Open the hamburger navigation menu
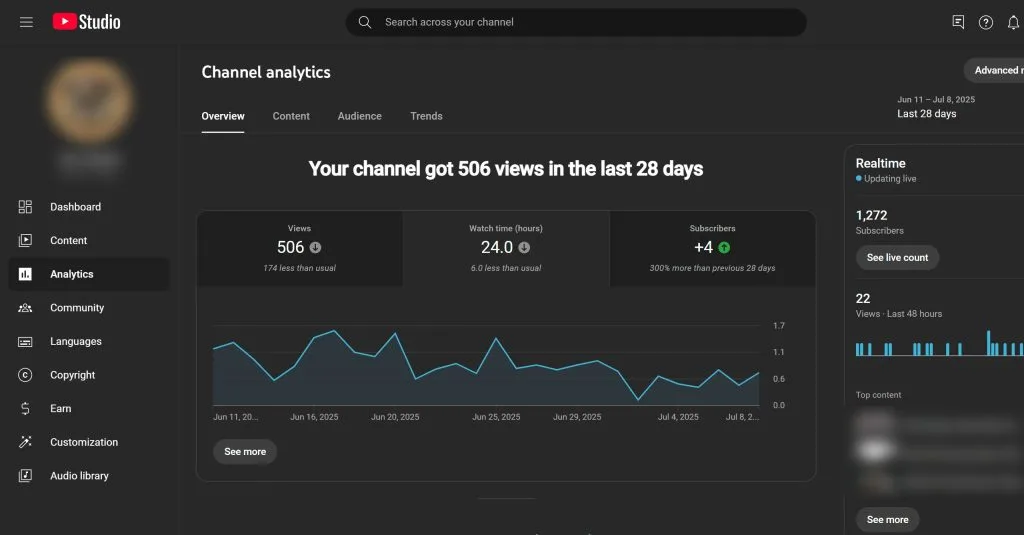Screen dimensions: 1024x535 coord(26,22)
